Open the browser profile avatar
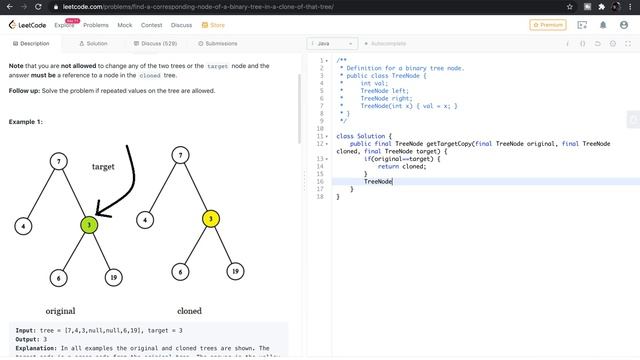640x360 pixels. (x=616, y=7)
